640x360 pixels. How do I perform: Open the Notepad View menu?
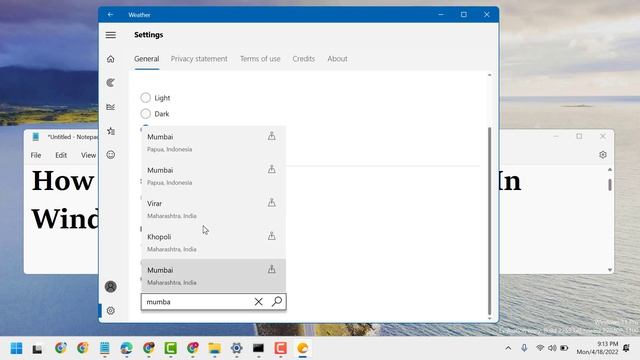[x=88, y=155]
